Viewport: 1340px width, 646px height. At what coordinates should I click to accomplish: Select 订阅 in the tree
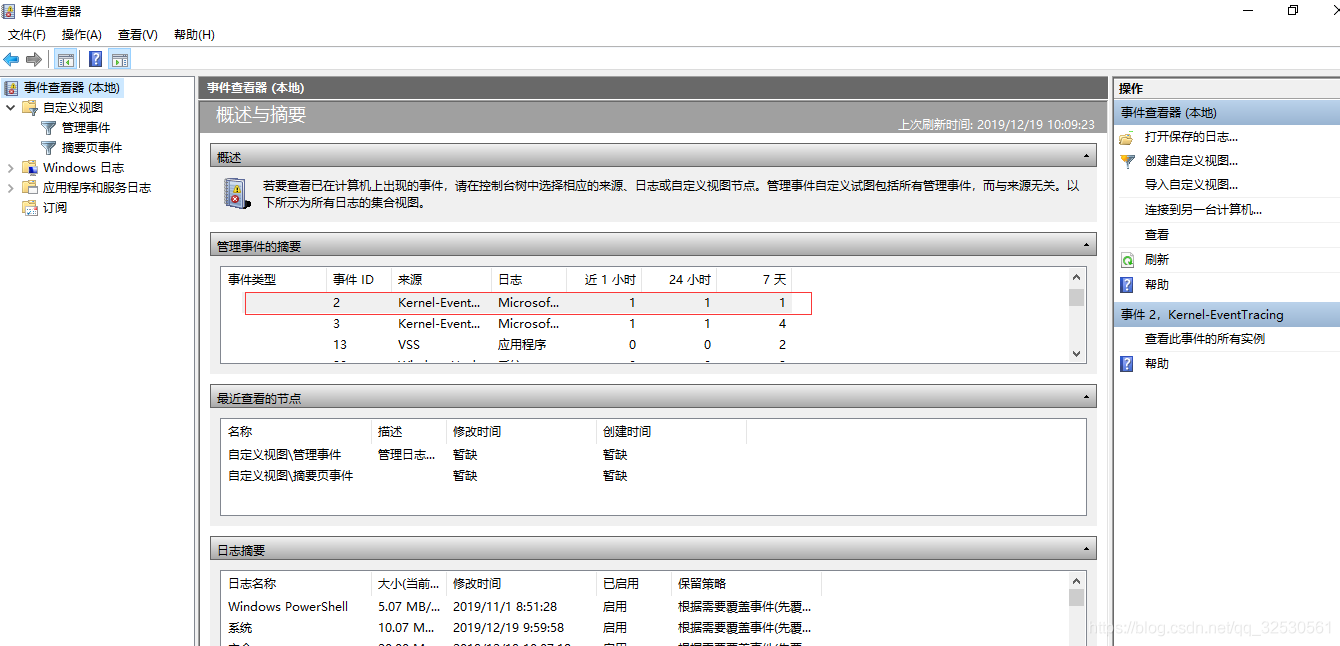(55, 207)
